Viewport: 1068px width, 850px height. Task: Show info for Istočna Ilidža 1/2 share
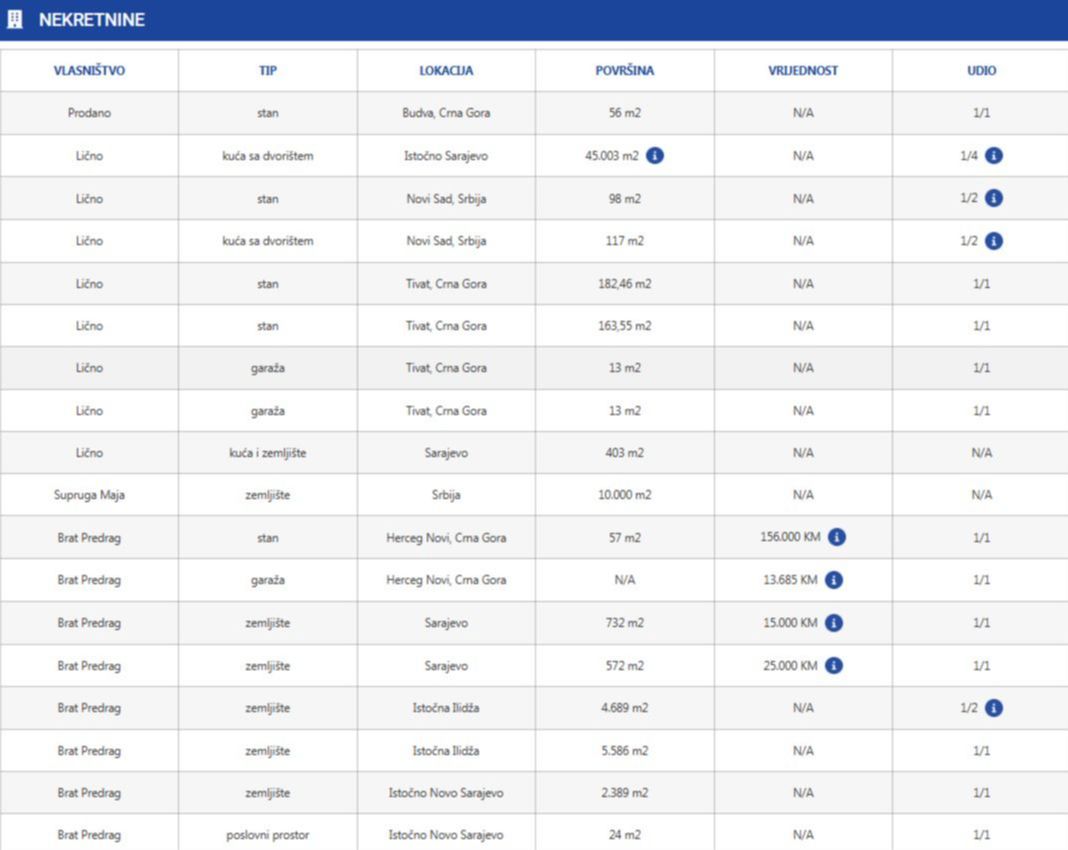click(x=993, y=708)
